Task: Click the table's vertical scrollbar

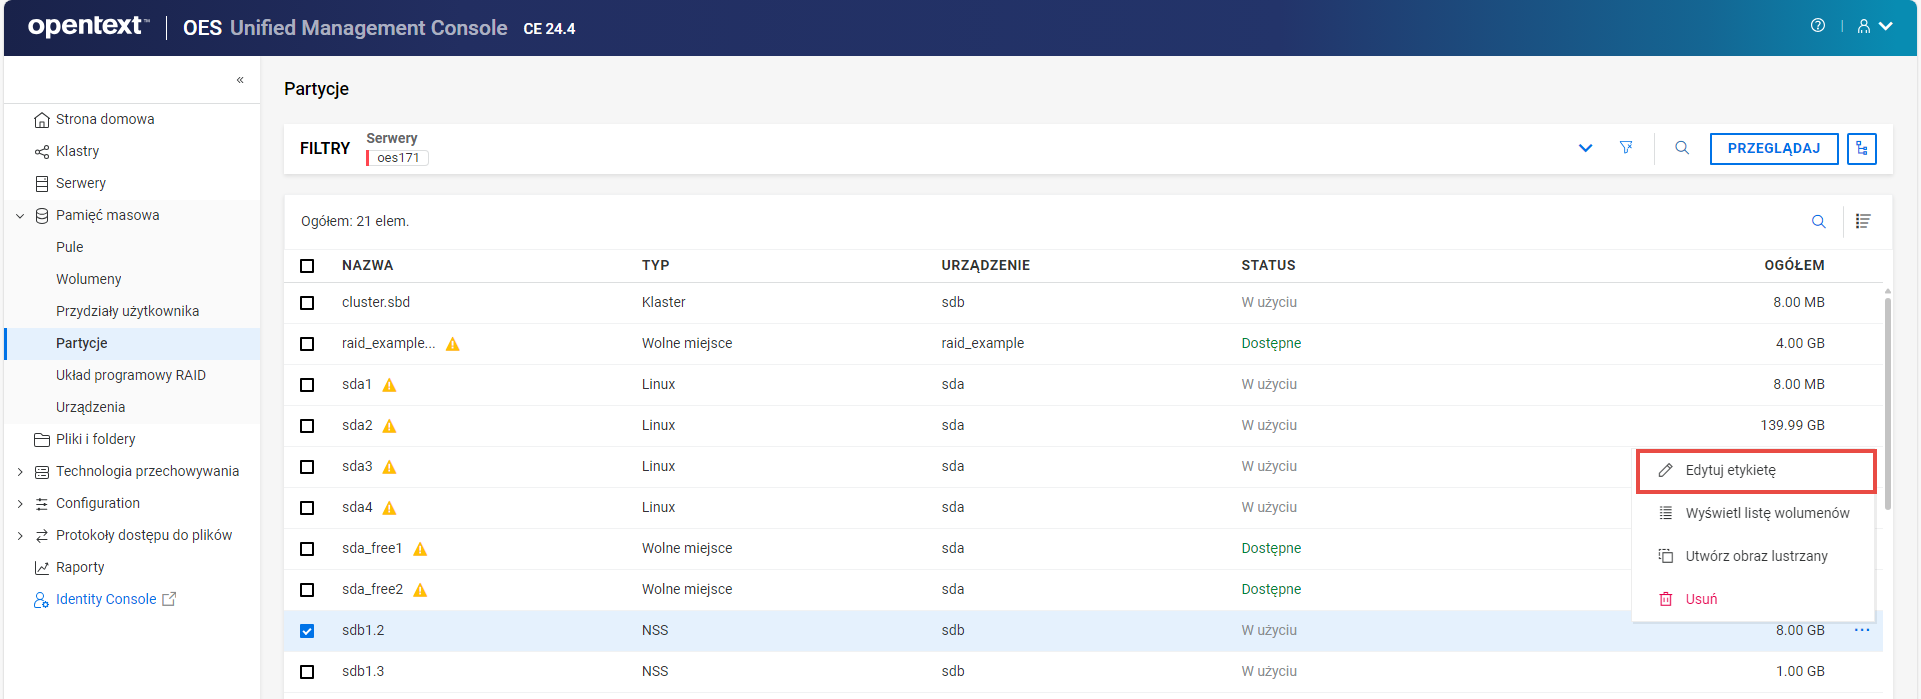Action: pyautogui.click(x=1887, y=400)
